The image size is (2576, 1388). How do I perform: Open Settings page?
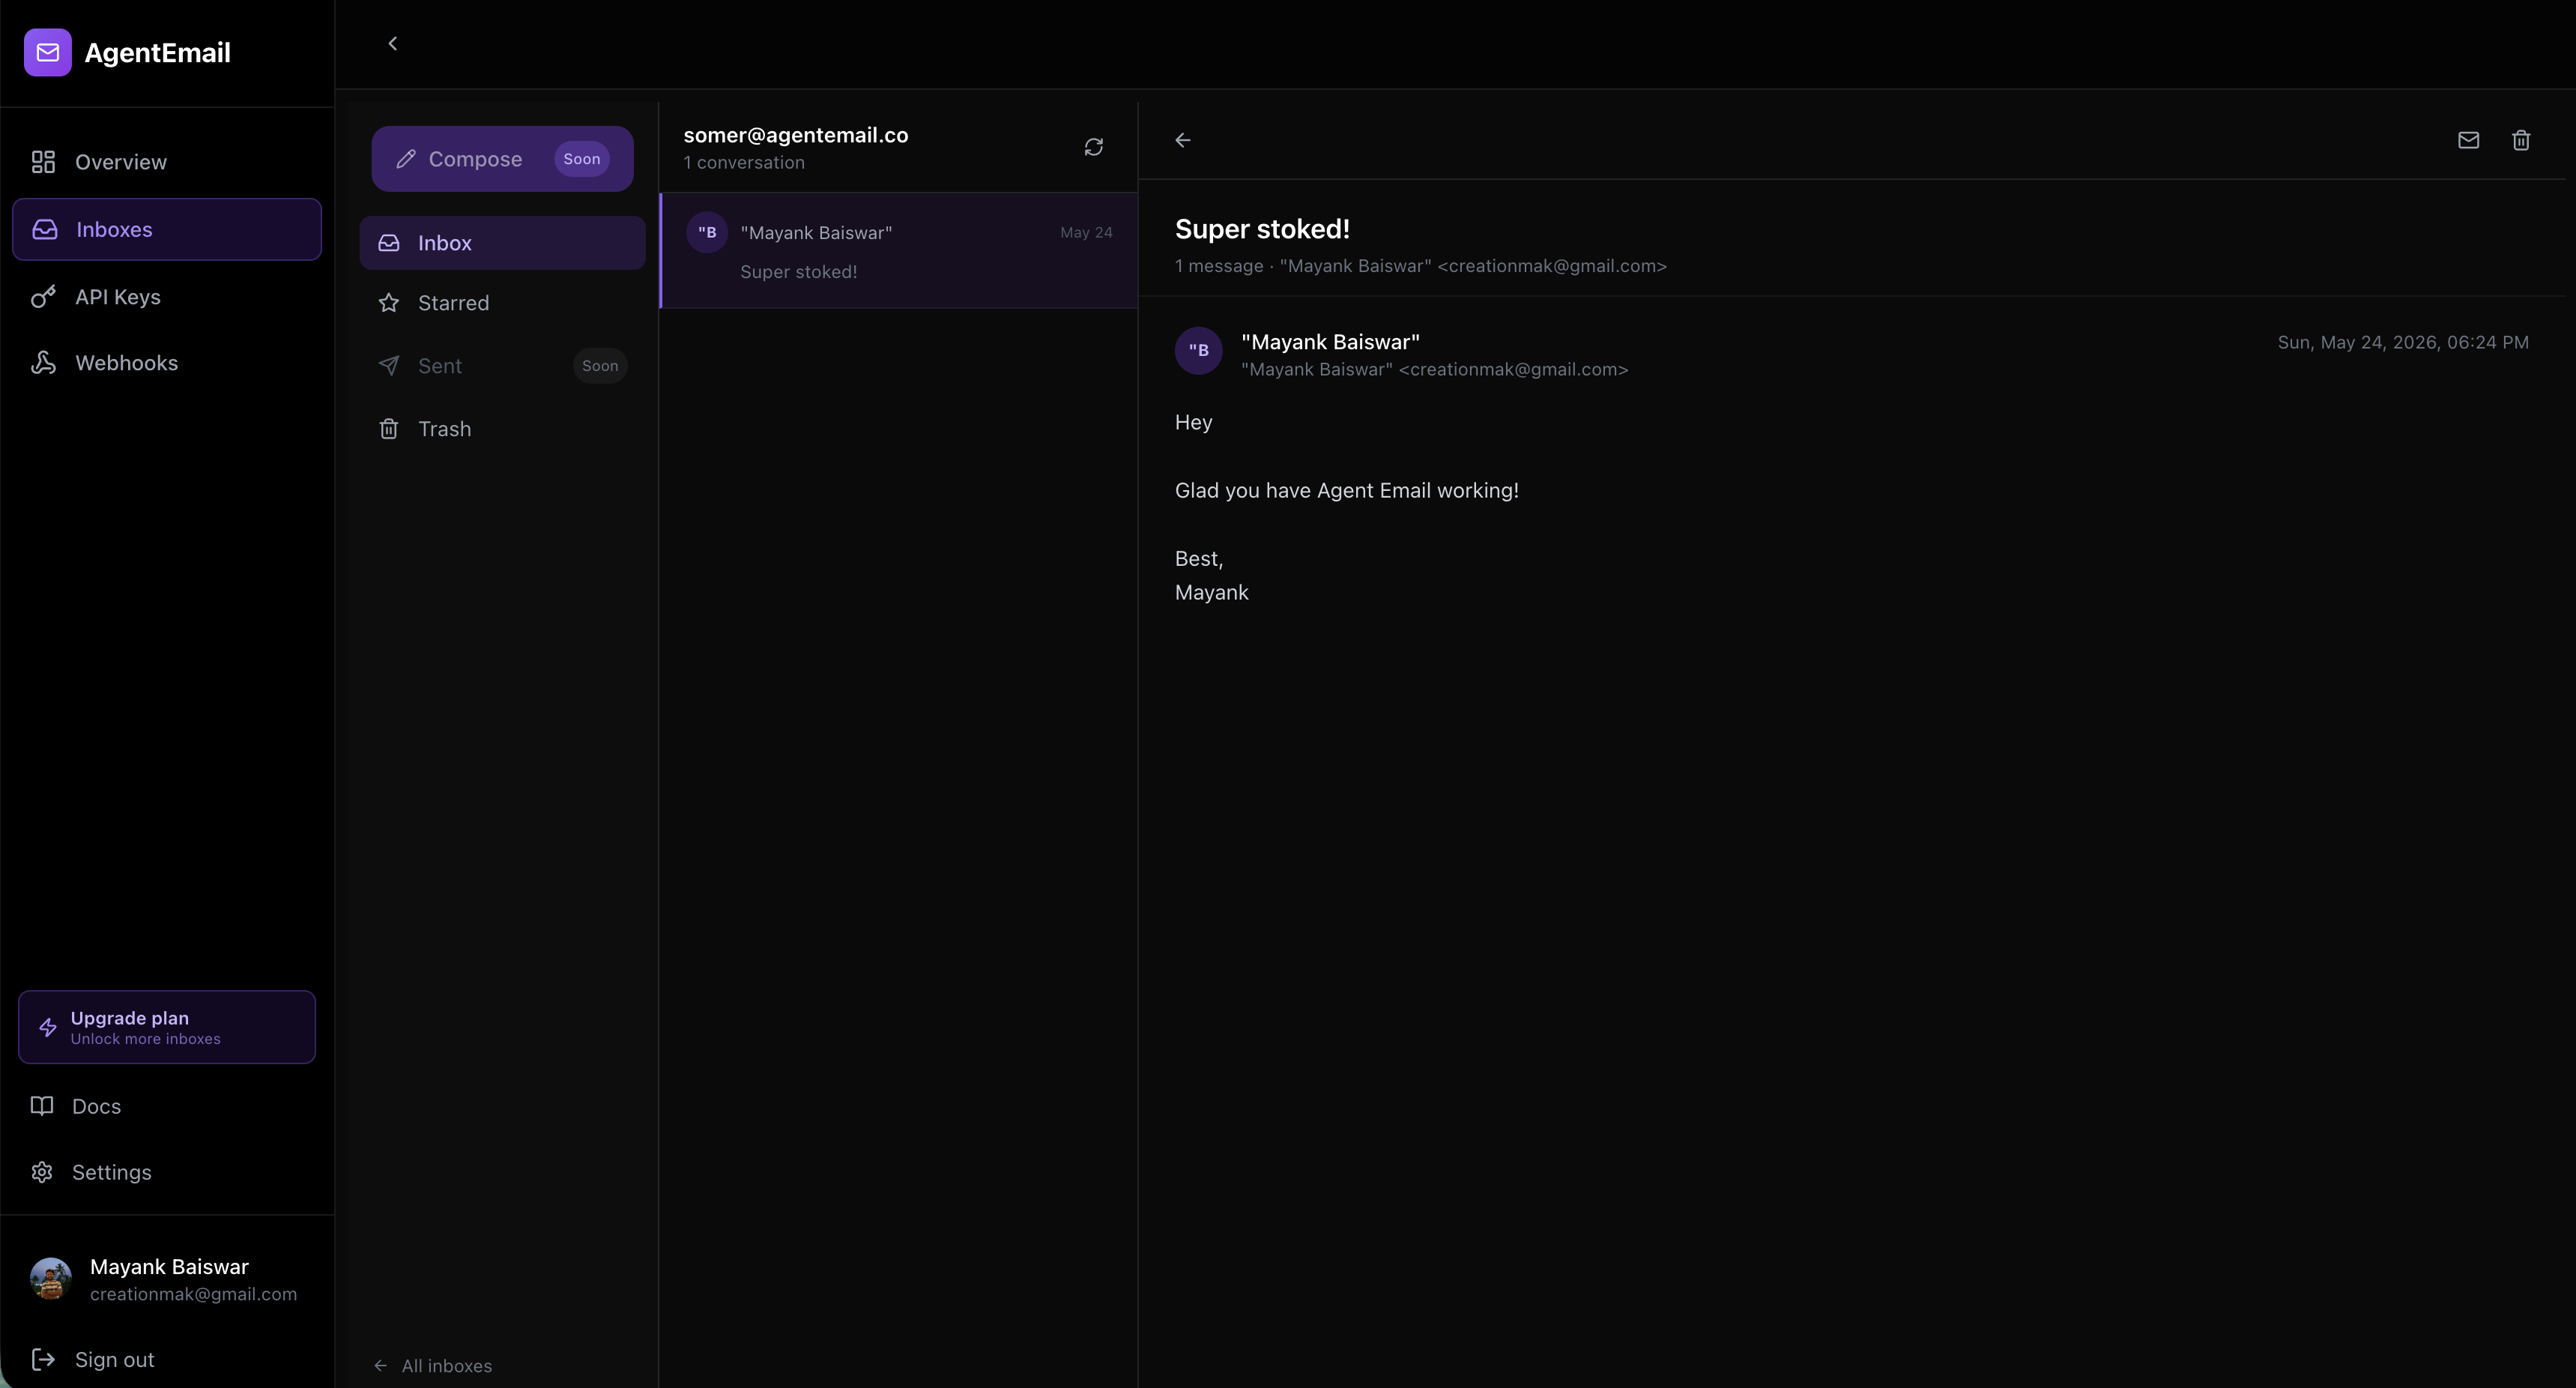point(166,1172)
